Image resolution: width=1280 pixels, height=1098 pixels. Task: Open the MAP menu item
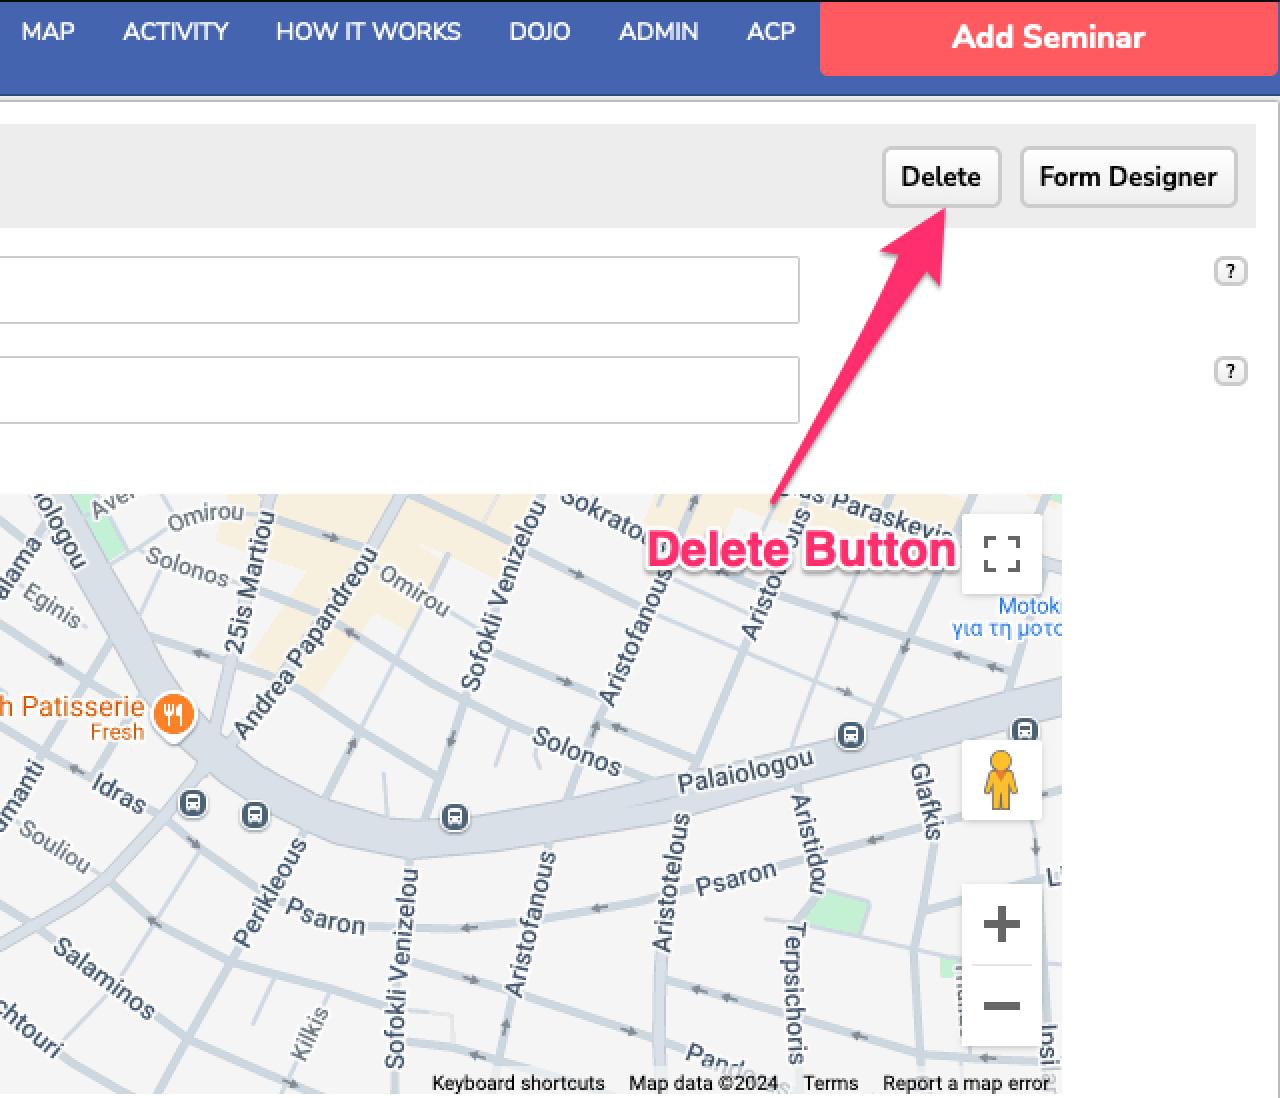pos(48,32)
